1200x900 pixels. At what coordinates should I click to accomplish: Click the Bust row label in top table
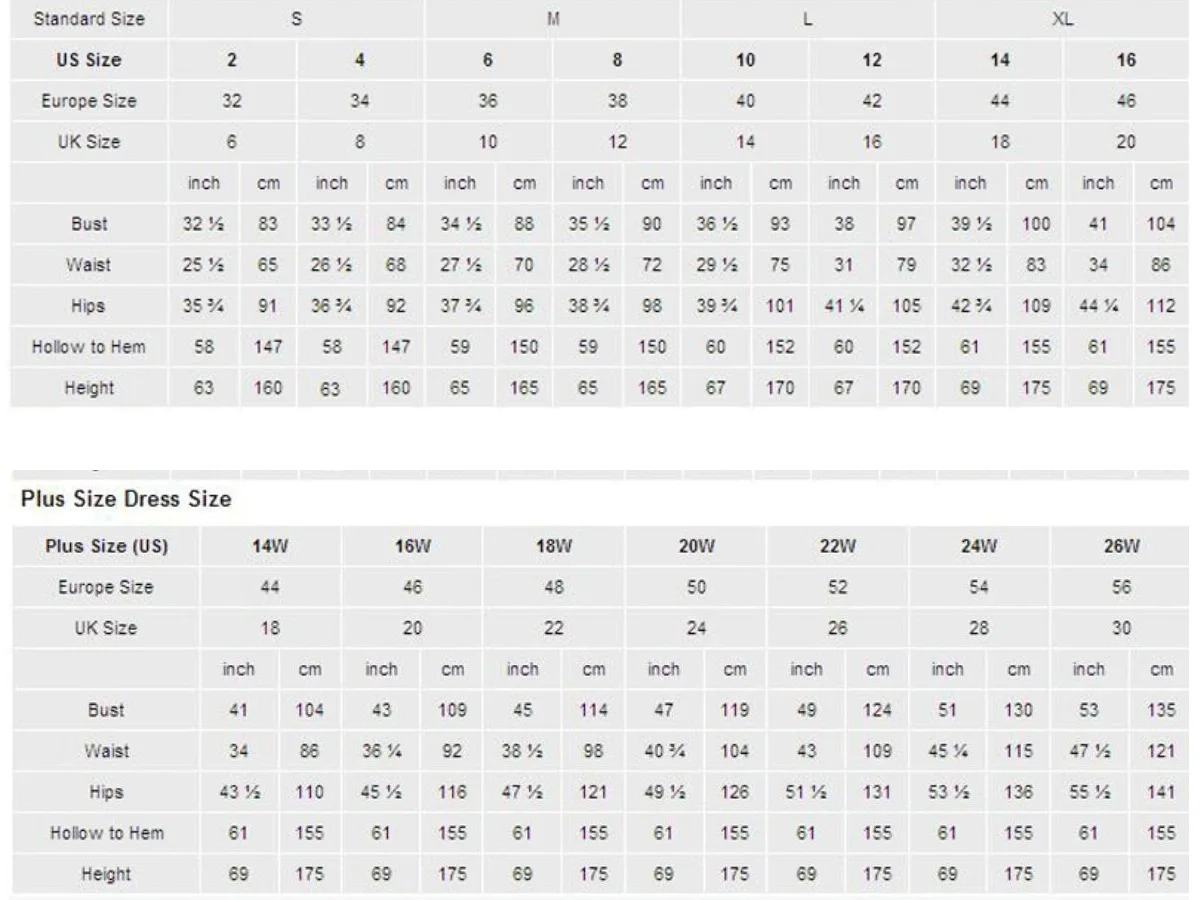point(89,224)
